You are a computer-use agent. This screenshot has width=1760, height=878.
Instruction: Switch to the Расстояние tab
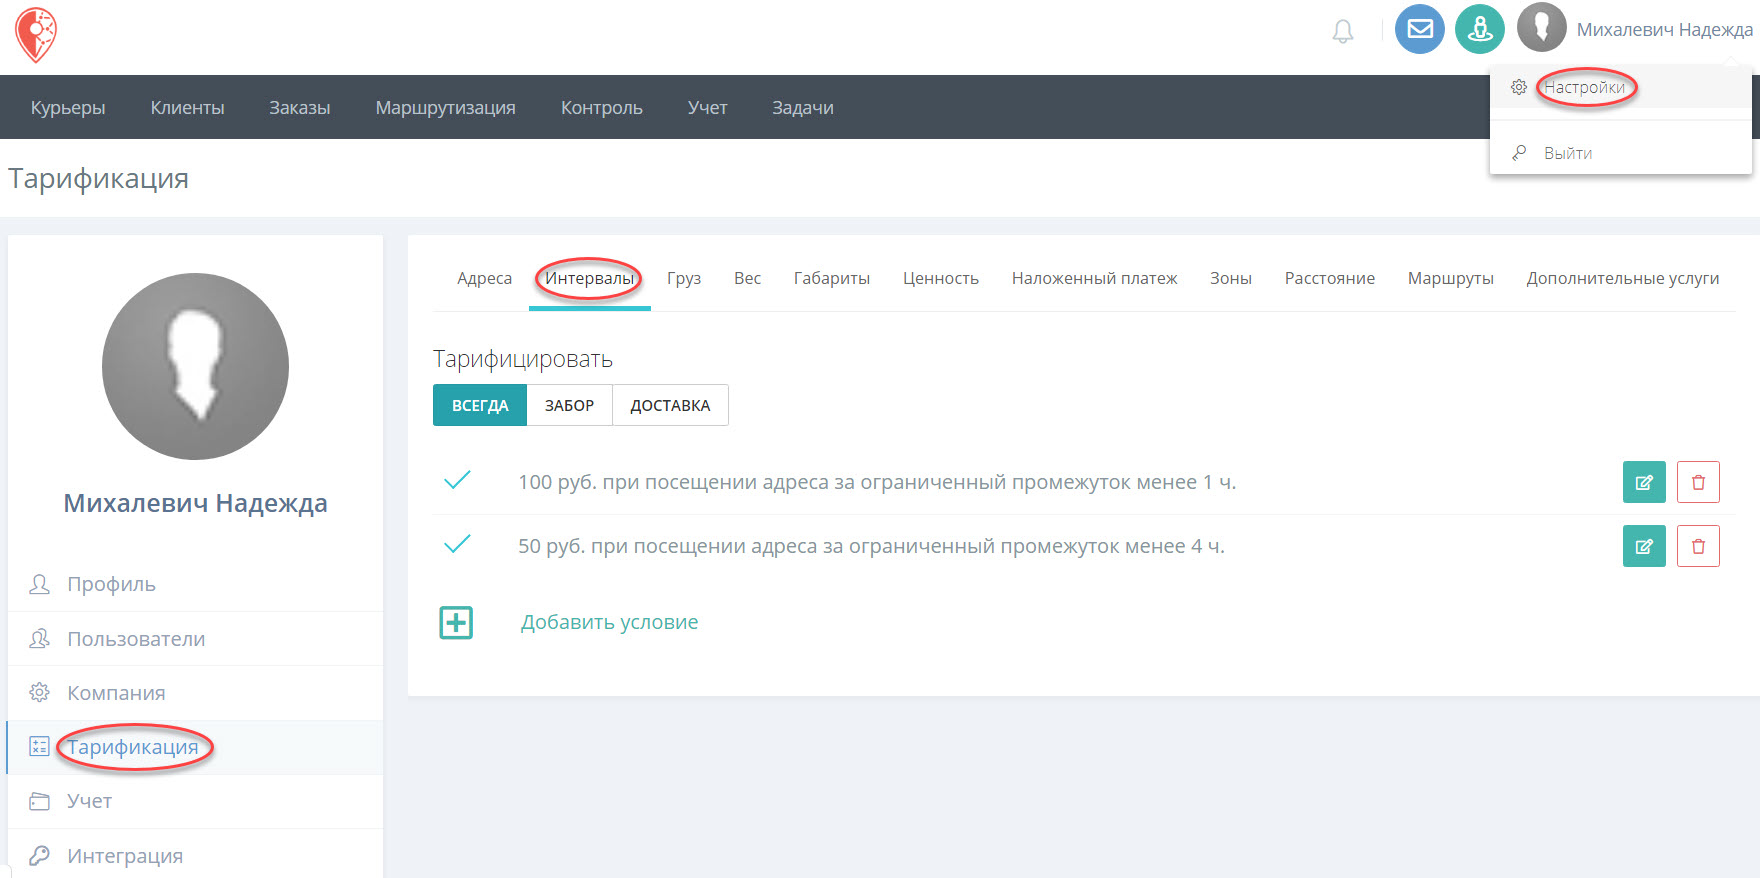point(1329,278)
